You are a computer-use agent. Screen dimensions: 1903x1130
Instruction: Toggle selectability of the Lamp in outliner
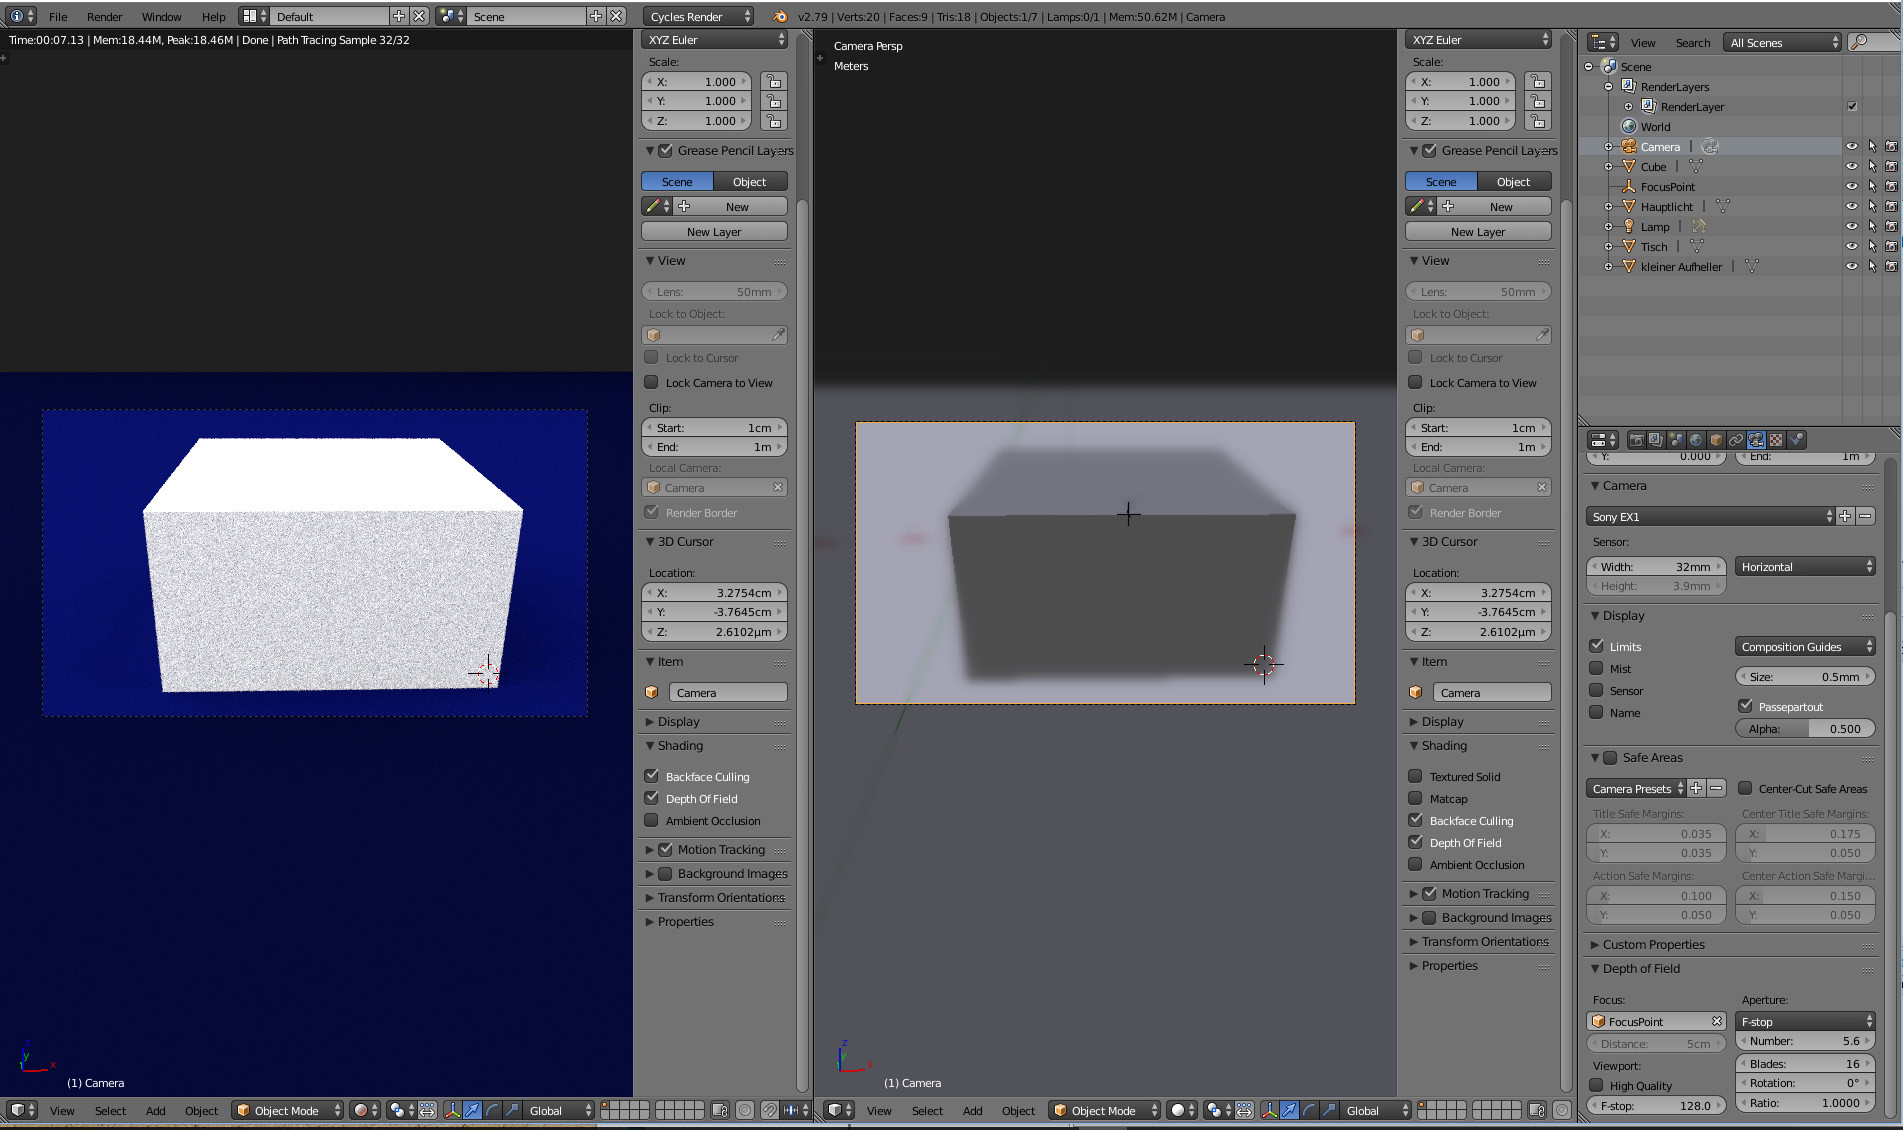(1872, 226)
